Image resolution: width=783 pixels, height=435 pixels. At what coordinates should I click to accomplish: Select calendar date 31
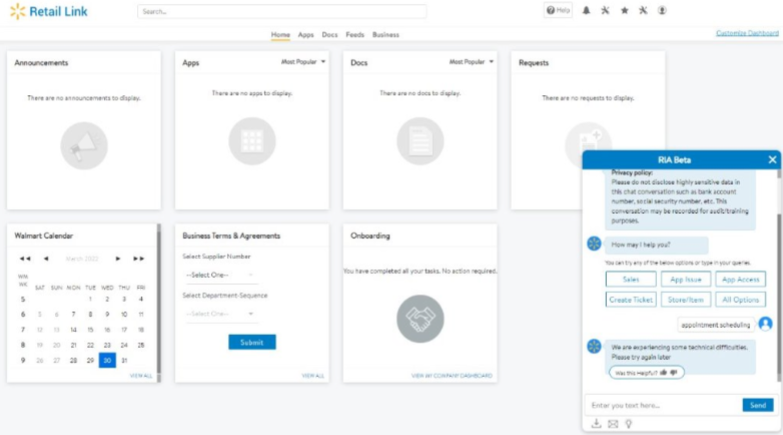click(x=124, y=360)
